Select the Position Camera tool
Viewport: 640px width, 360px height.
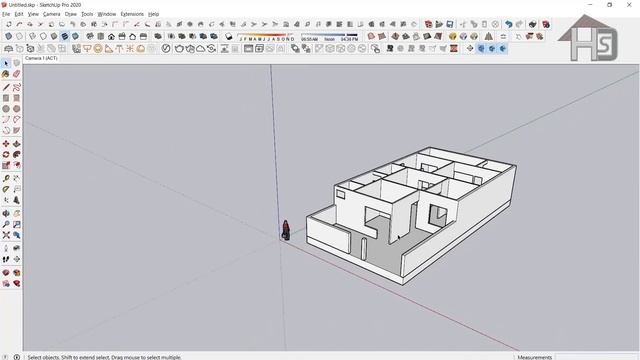coord(6,248)
